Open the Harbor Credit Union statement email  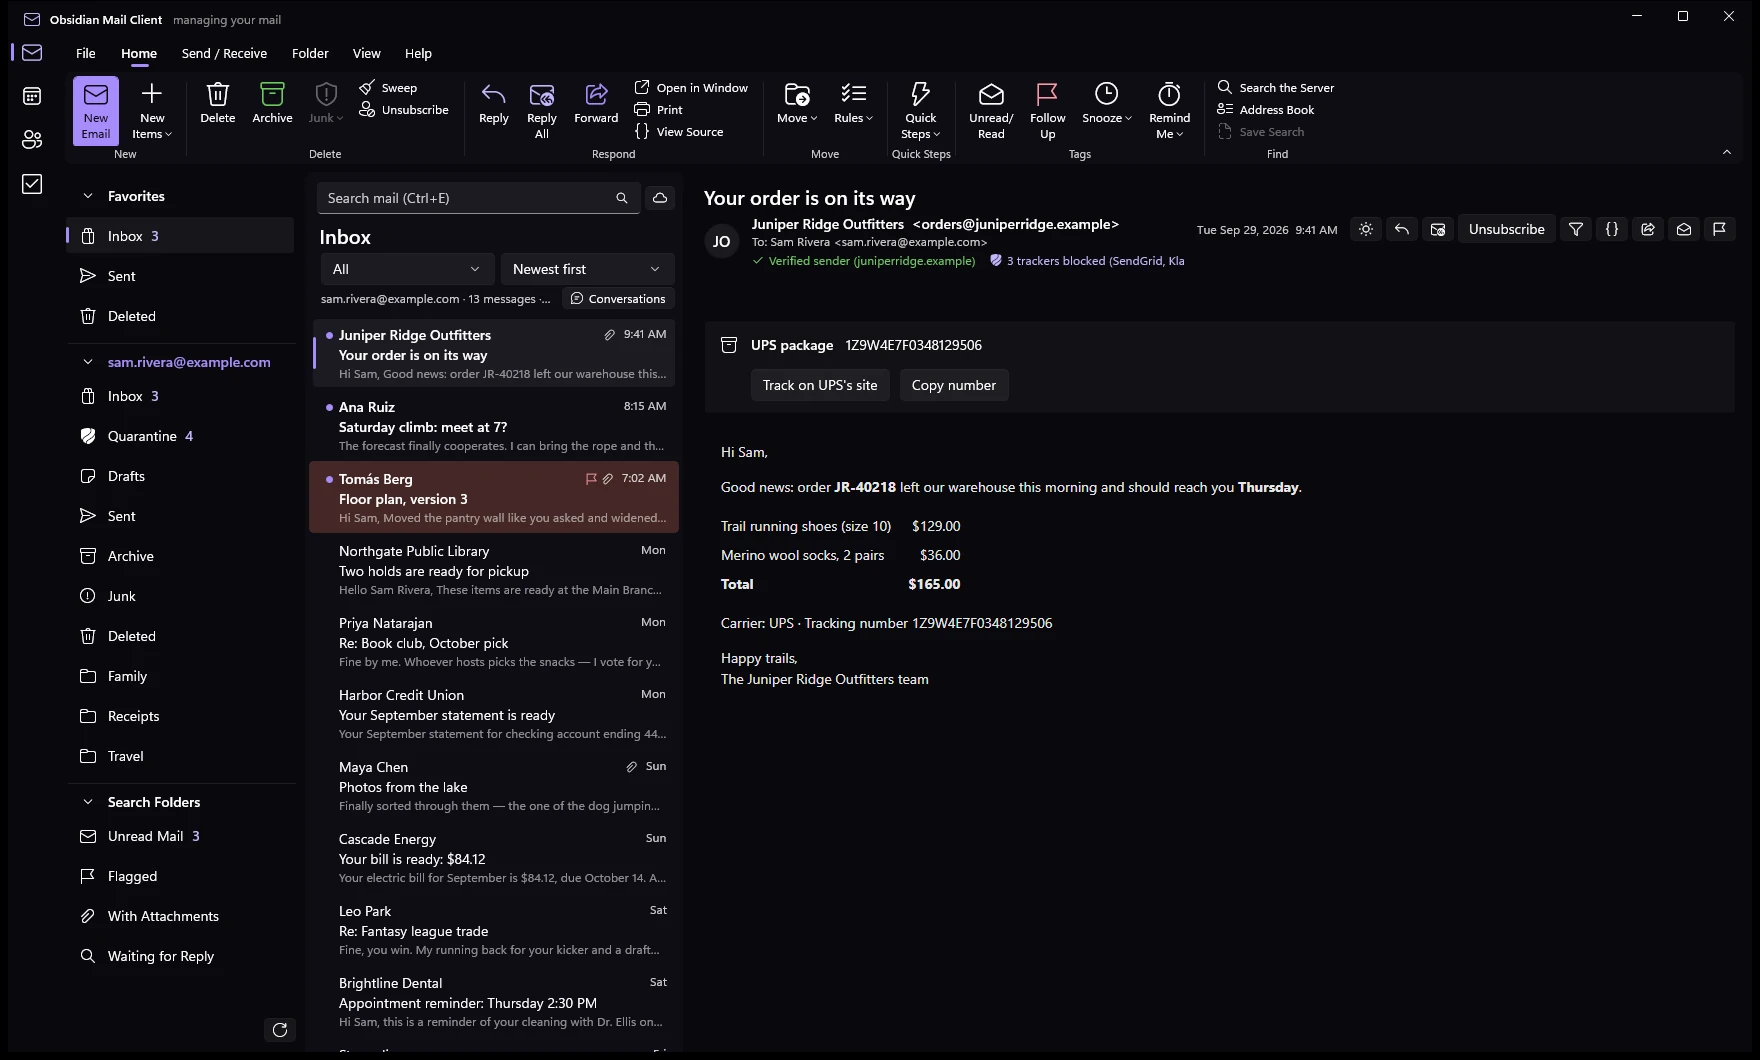495,713
